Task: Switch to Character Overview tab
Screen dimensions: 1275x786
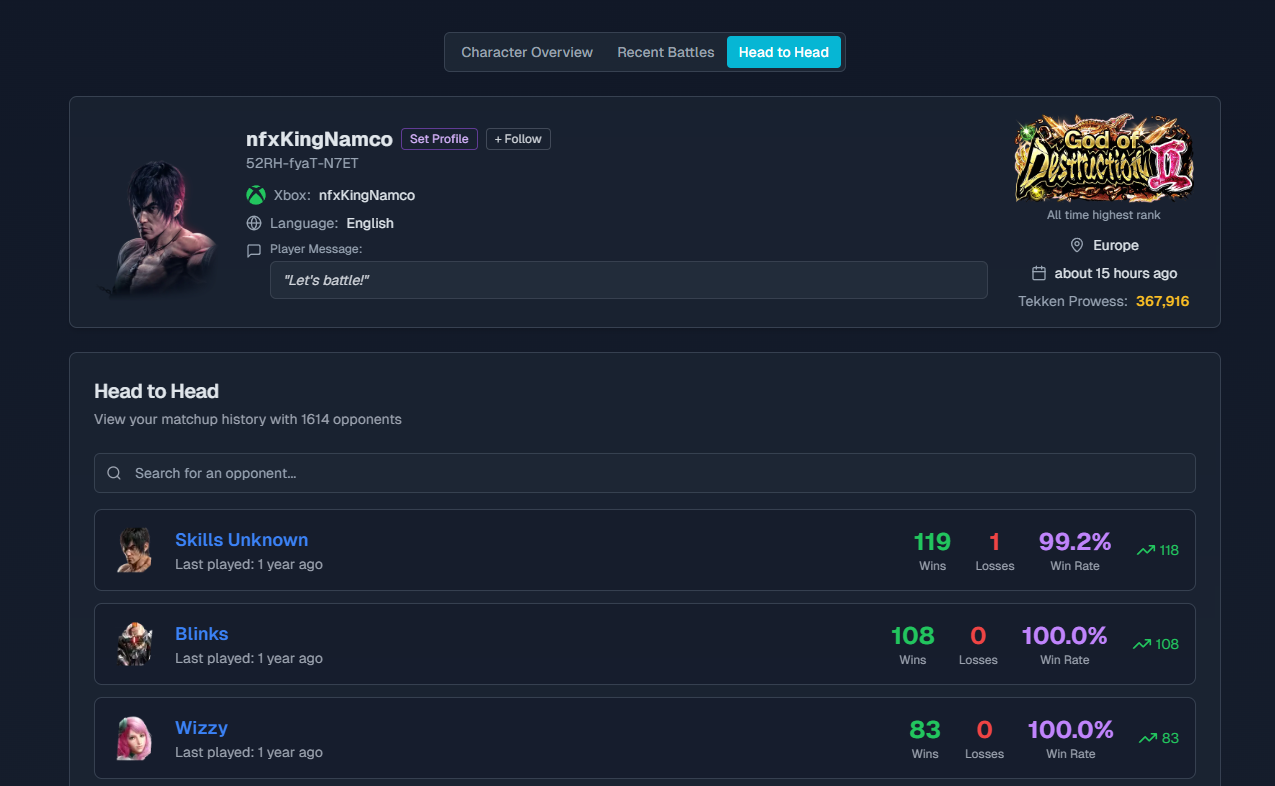Action: [x=527, y=52]
